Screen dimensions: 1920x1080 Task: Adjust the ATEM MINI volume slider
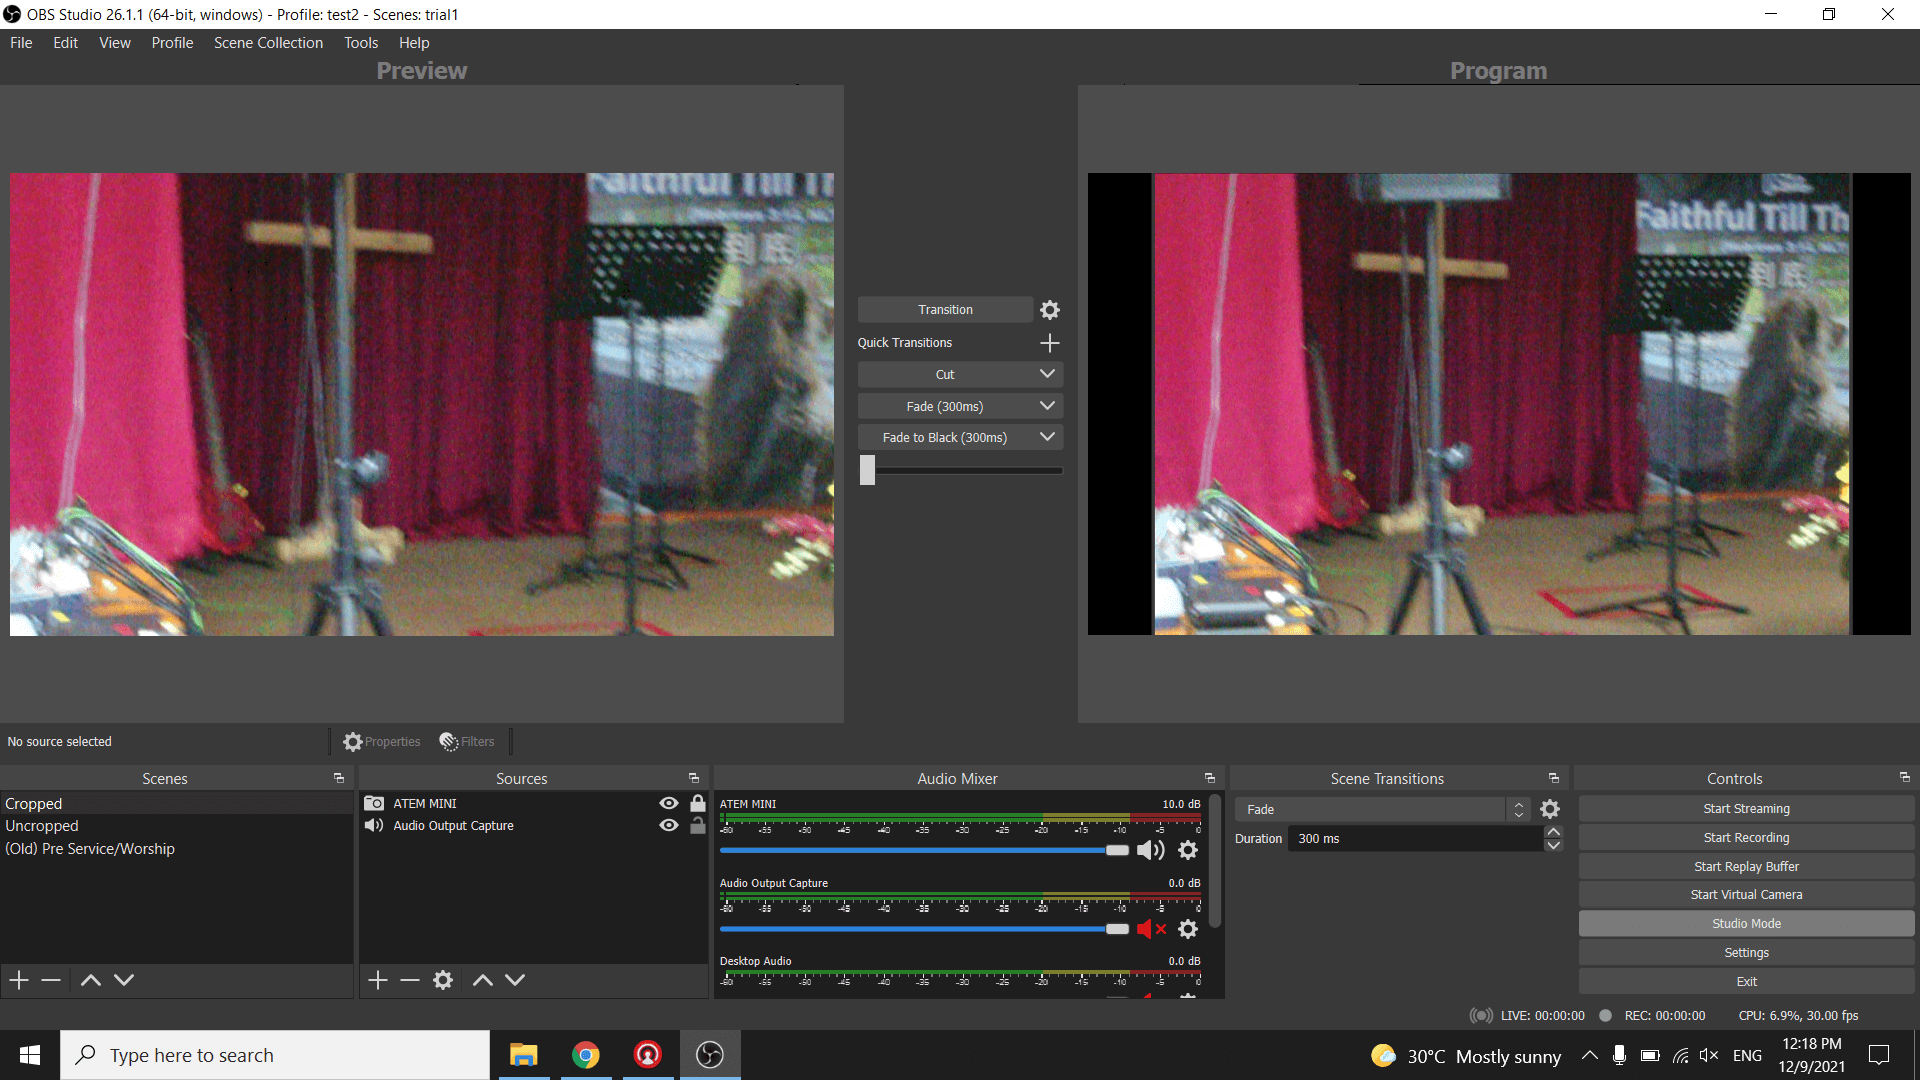1116,850
